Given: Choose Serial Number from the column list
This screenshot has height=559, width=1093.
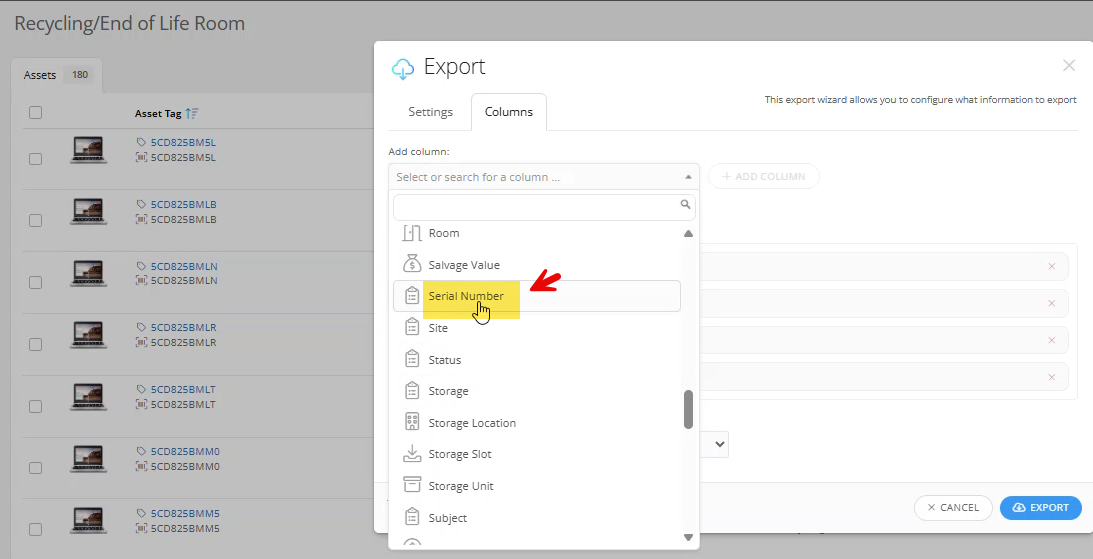Looking at the screenshot, I should click(466, 296).
